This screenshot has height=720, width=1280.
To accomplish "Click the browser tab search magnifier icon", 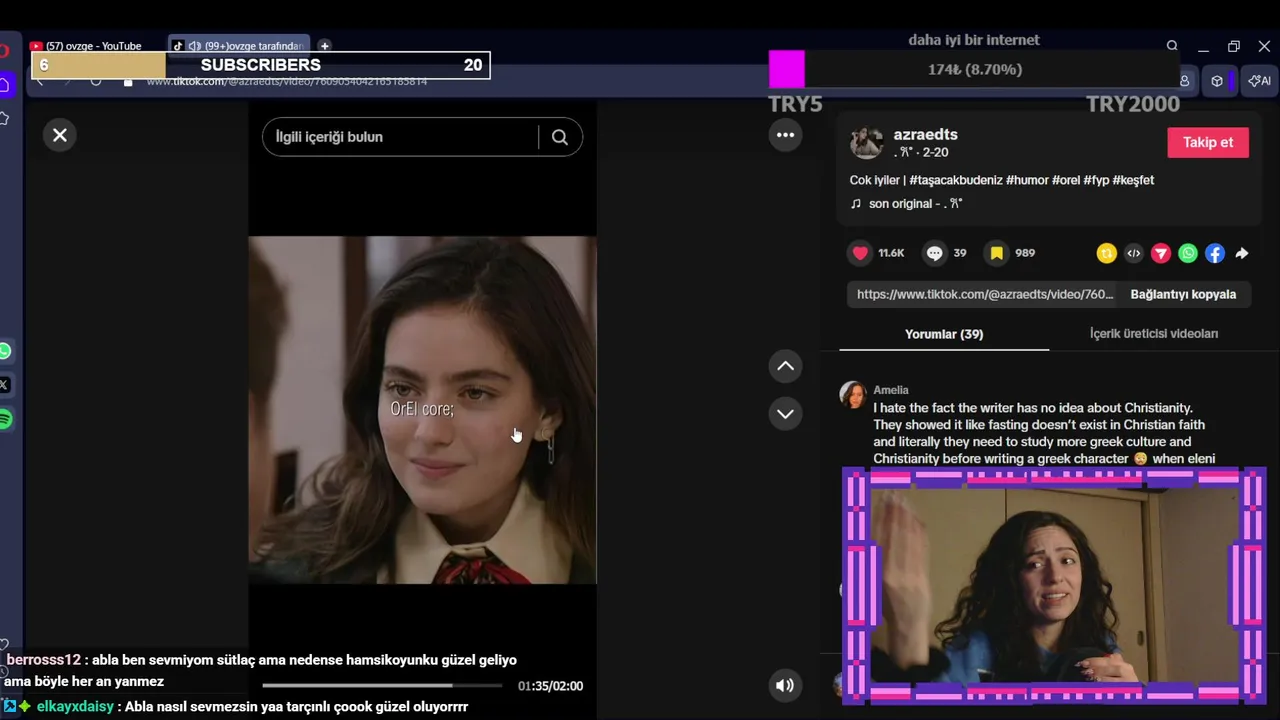I will [1172, 46].
